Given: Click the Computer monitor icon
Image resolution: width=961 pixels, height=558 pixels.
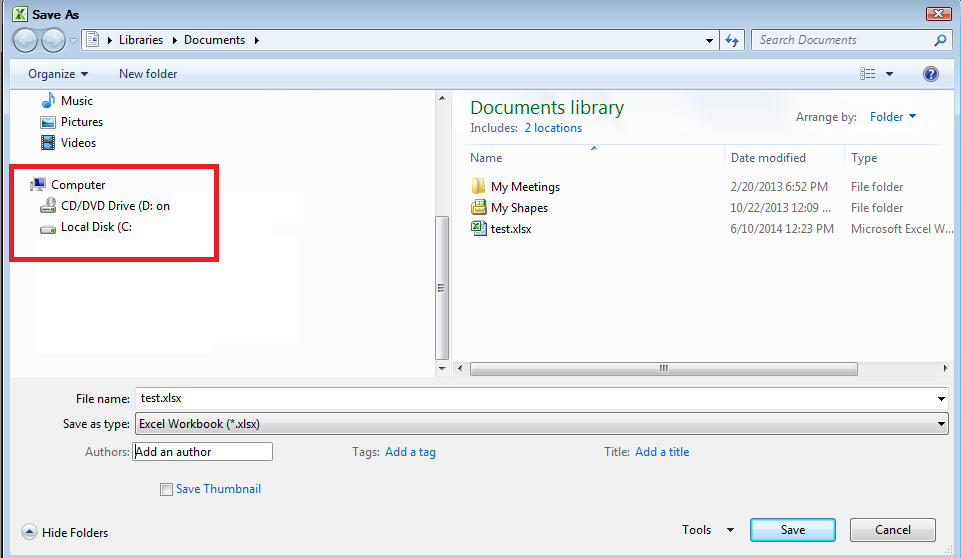Looking at the screenshot, I should [38, 184].
